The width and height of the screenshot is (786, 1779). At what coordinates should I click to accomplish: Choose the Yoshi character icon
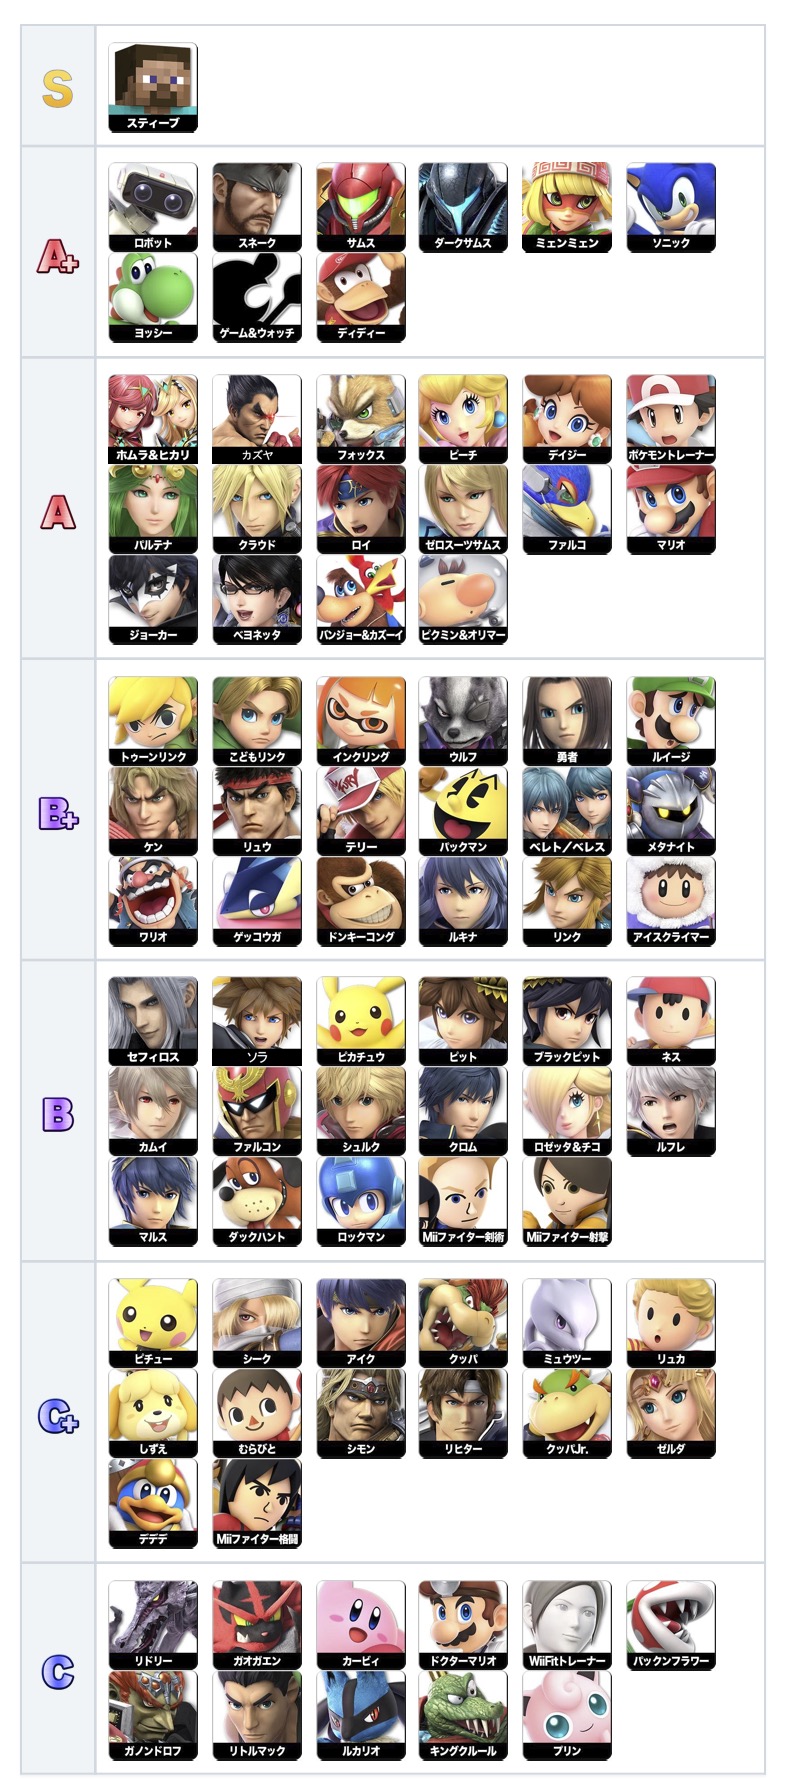point(153,297)
